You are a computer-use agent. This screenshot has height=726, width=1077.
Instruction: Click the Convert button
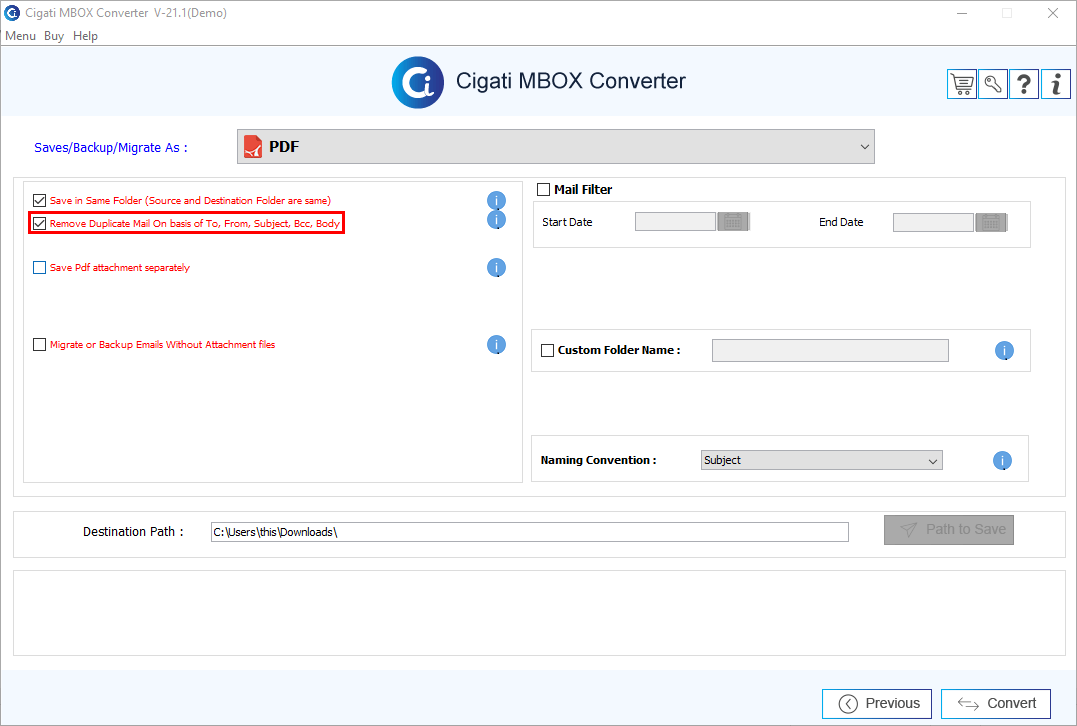996,703
